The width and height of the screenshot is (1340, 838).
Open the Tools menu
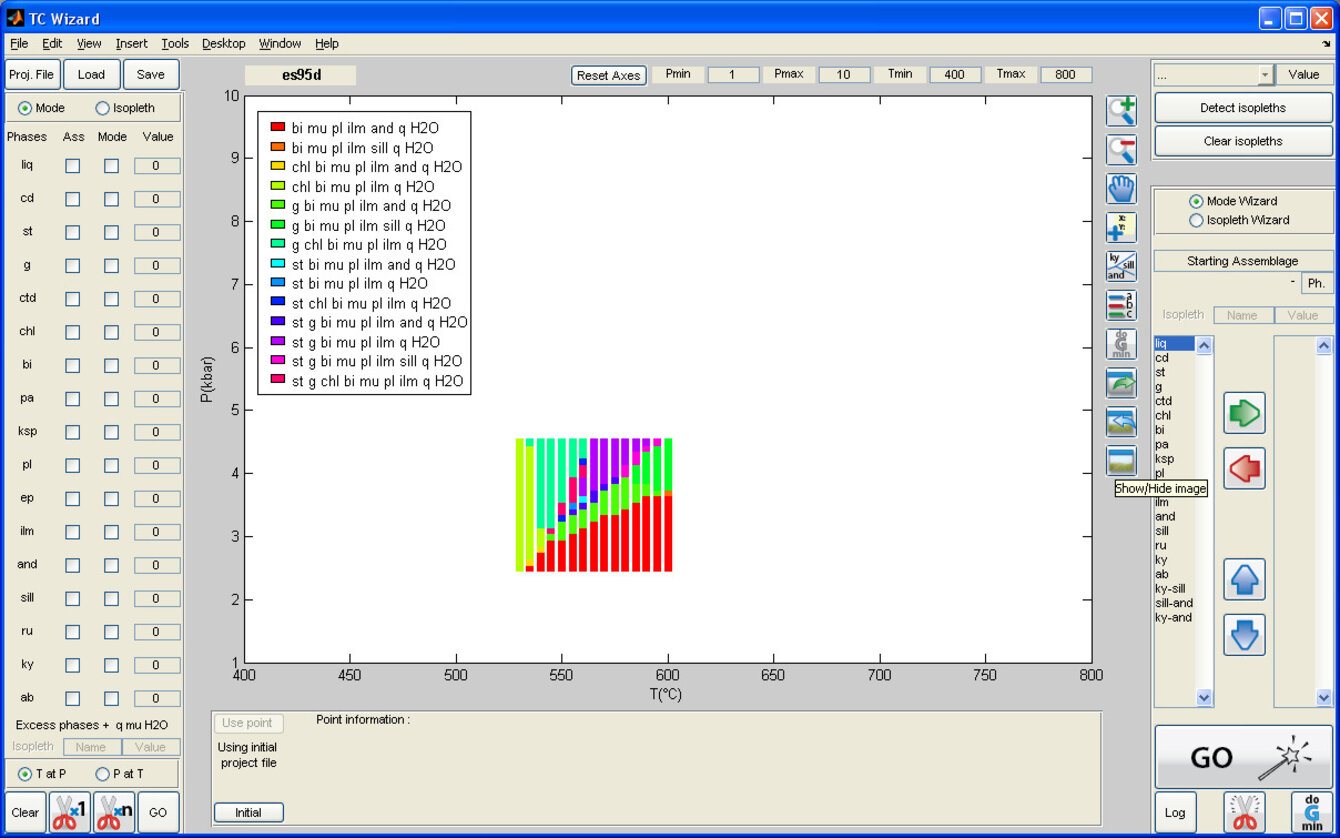(175, 44)
